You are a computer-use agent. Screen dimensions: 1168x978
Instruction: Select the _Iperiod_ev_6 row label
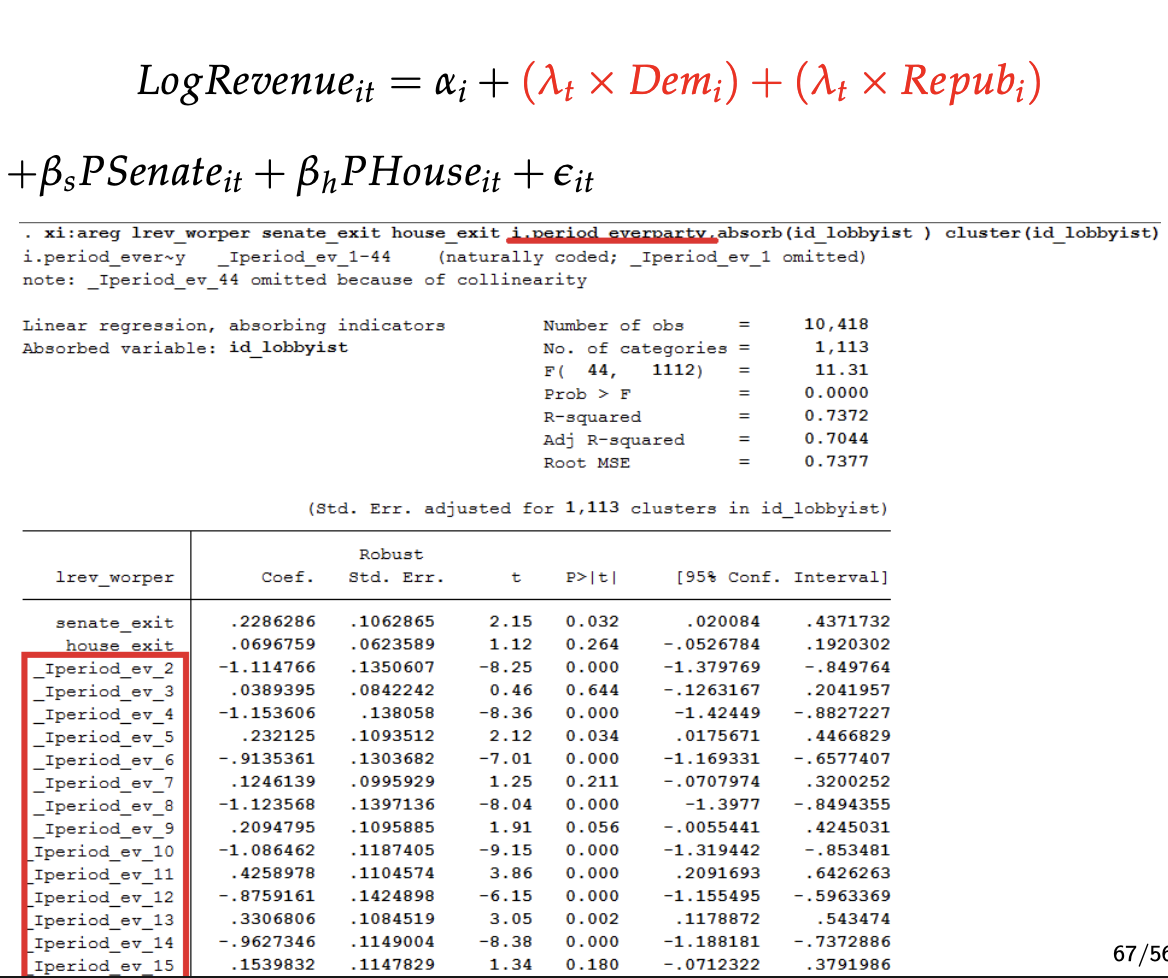[x=104, y=761]
